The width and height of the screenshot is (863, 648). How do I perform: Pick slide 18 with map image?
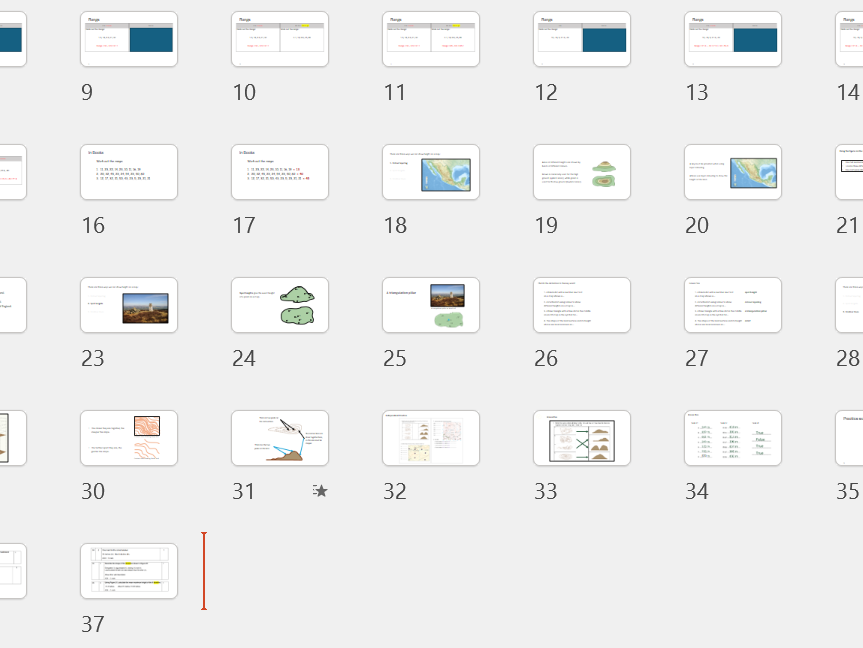click(x=431, y=172)
